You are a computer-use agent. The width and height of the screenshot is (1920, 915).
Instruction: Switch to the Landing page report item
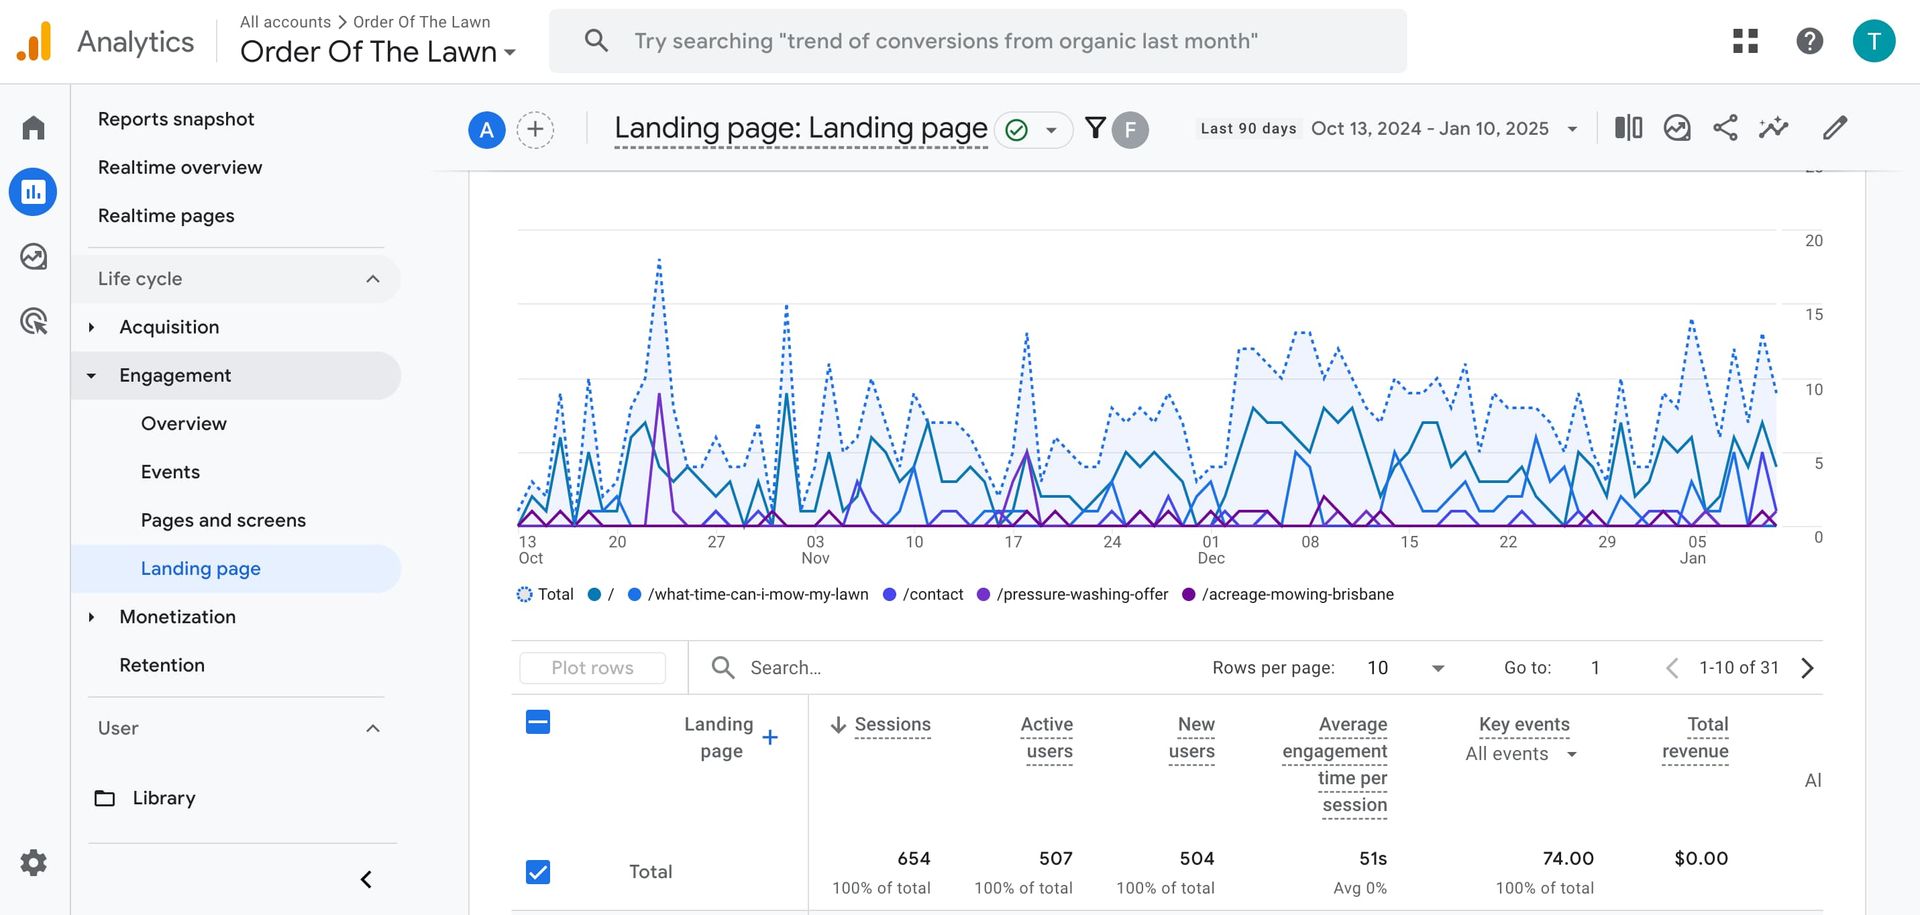tap(200, 568)
